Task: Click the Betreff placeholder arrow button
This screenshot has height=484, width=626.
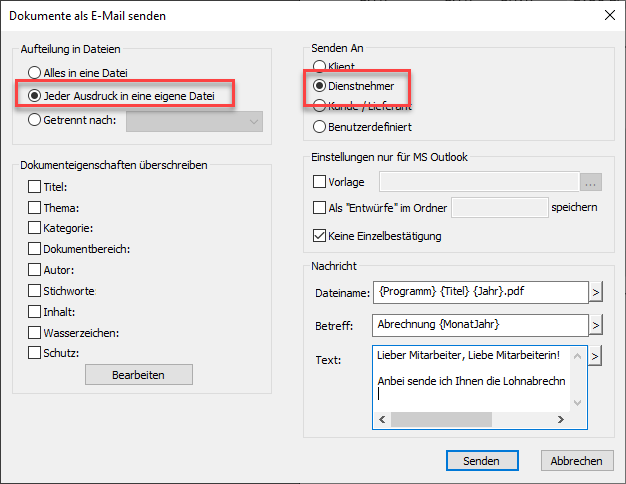Action: 594,325
